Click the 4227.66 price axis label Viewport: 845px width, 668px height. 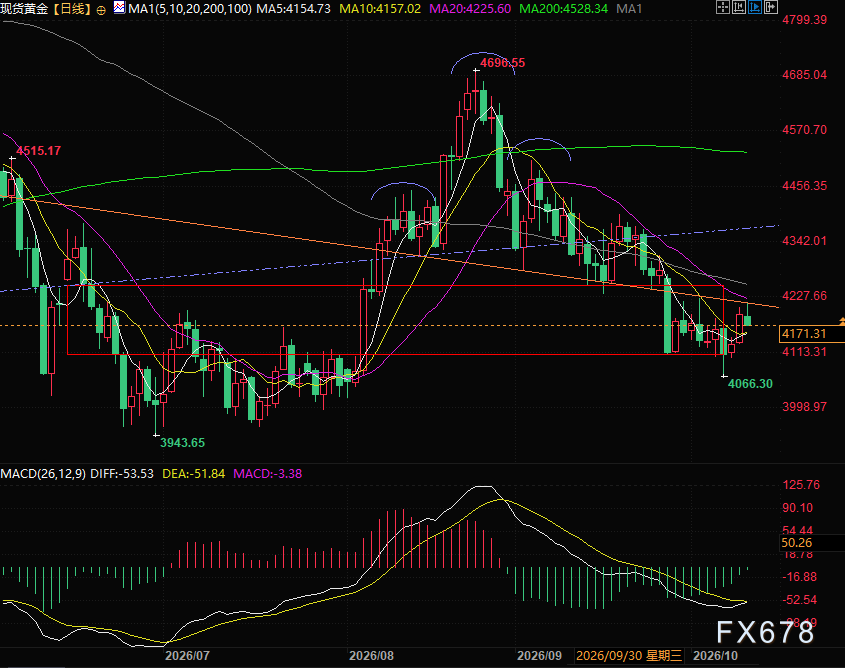tap(805, 296)
